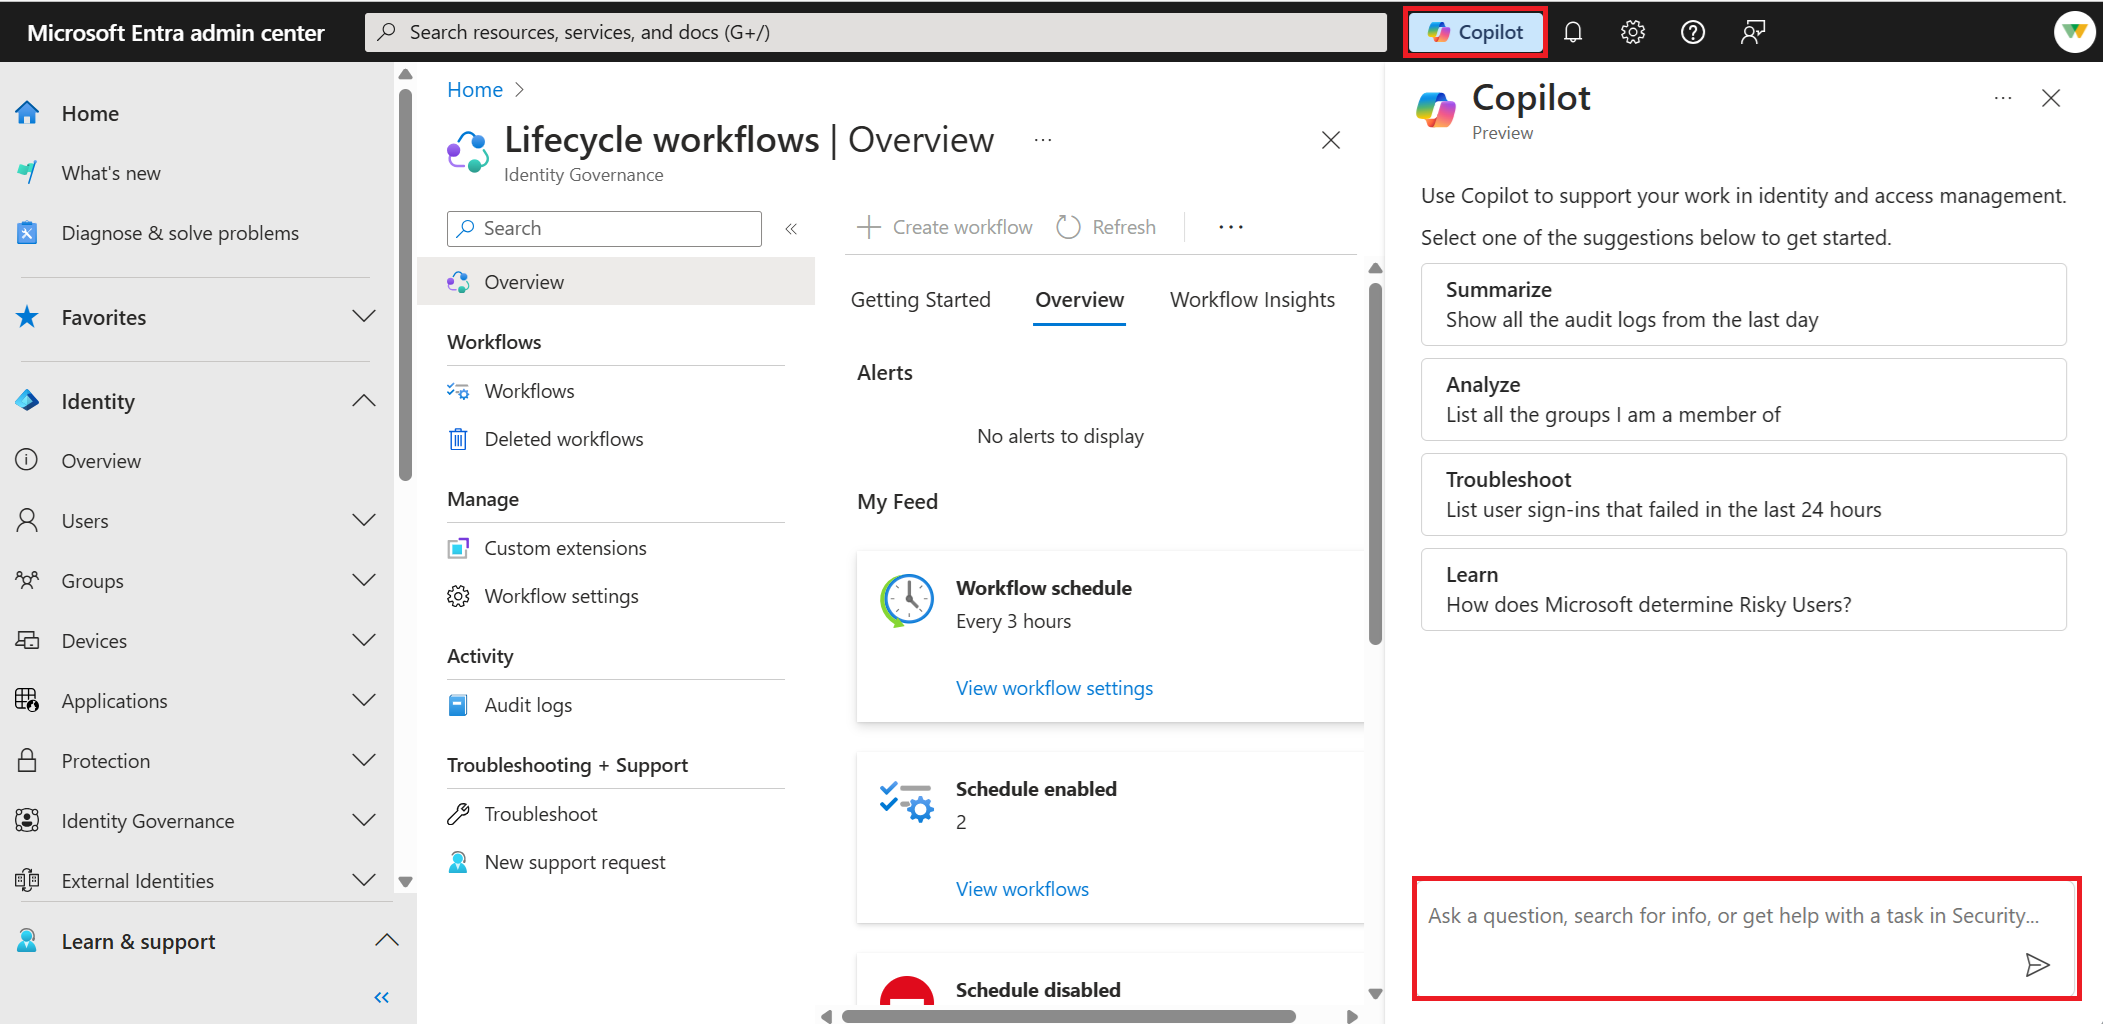Open the help question mark icon
Screen dimensions: 2103x1024
(x=1693, y=32)
